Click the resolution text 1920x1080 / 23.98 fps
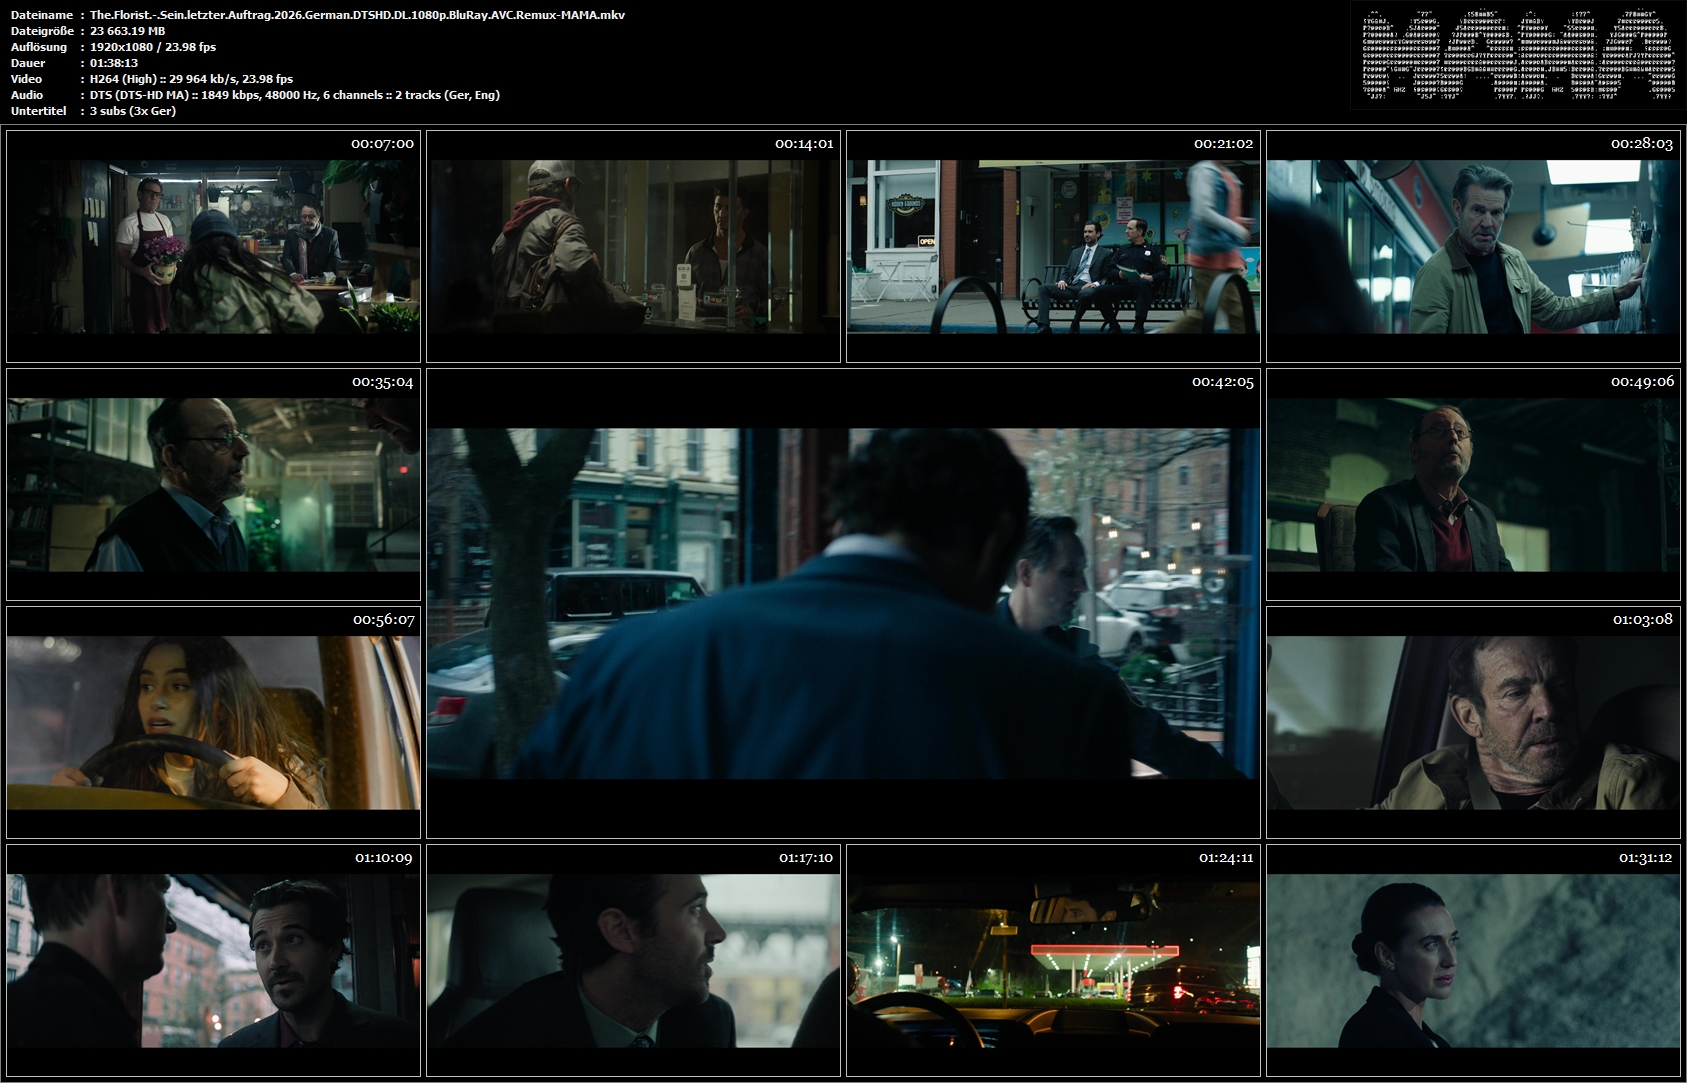Viewport: 1687px width, 1083px height. tap(152, 47)
